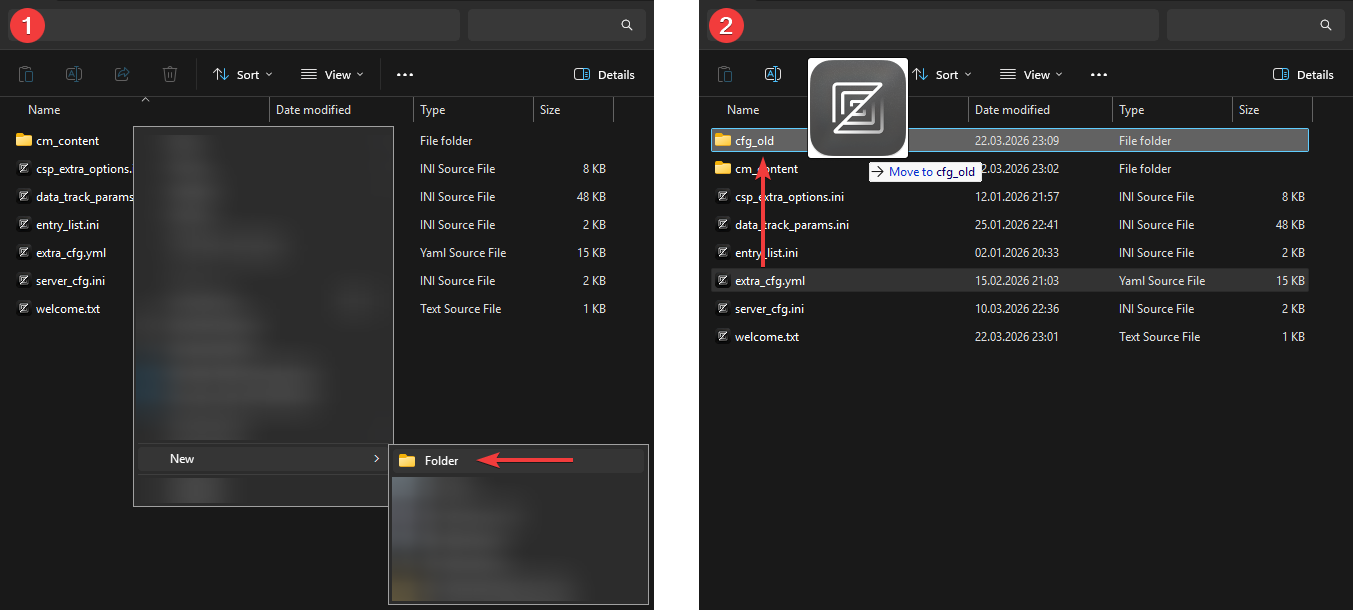Viewport: 1353px width, 610px height.
Task: Click the Size column header in window 2
Action: point(1249,110)
